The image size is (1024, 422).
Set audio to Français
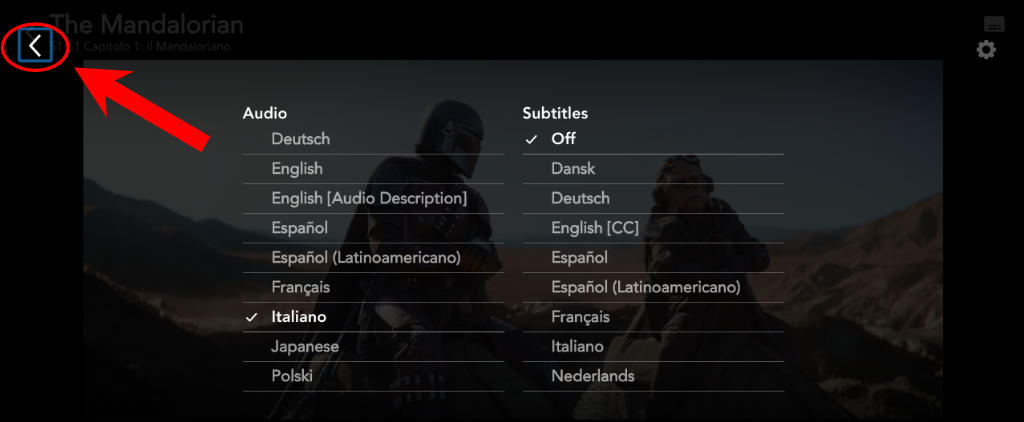click(373, 287)
